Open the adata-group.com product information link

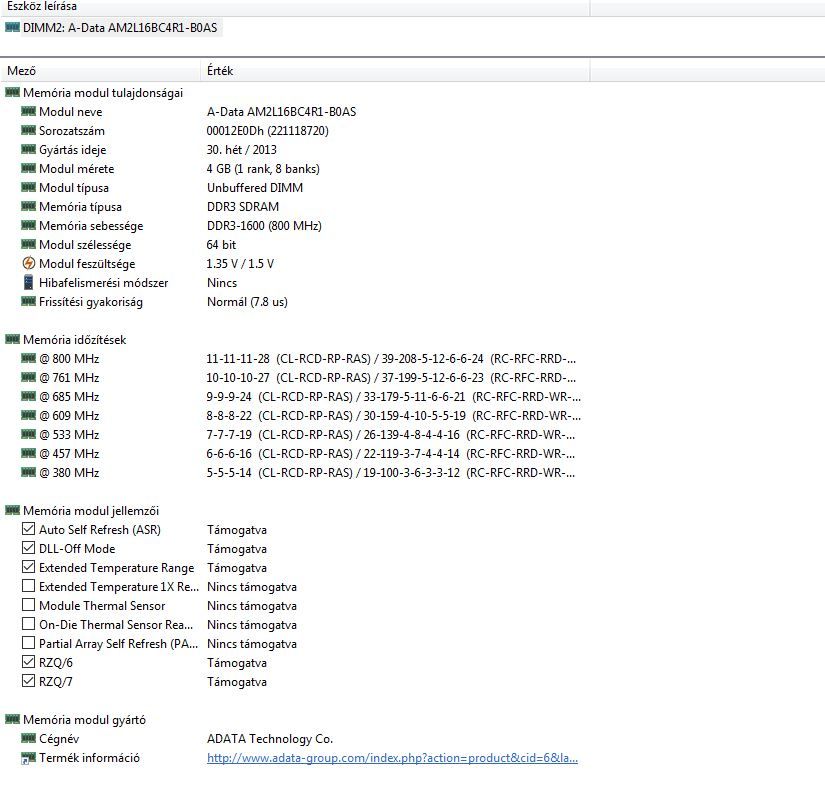[392, 758]
